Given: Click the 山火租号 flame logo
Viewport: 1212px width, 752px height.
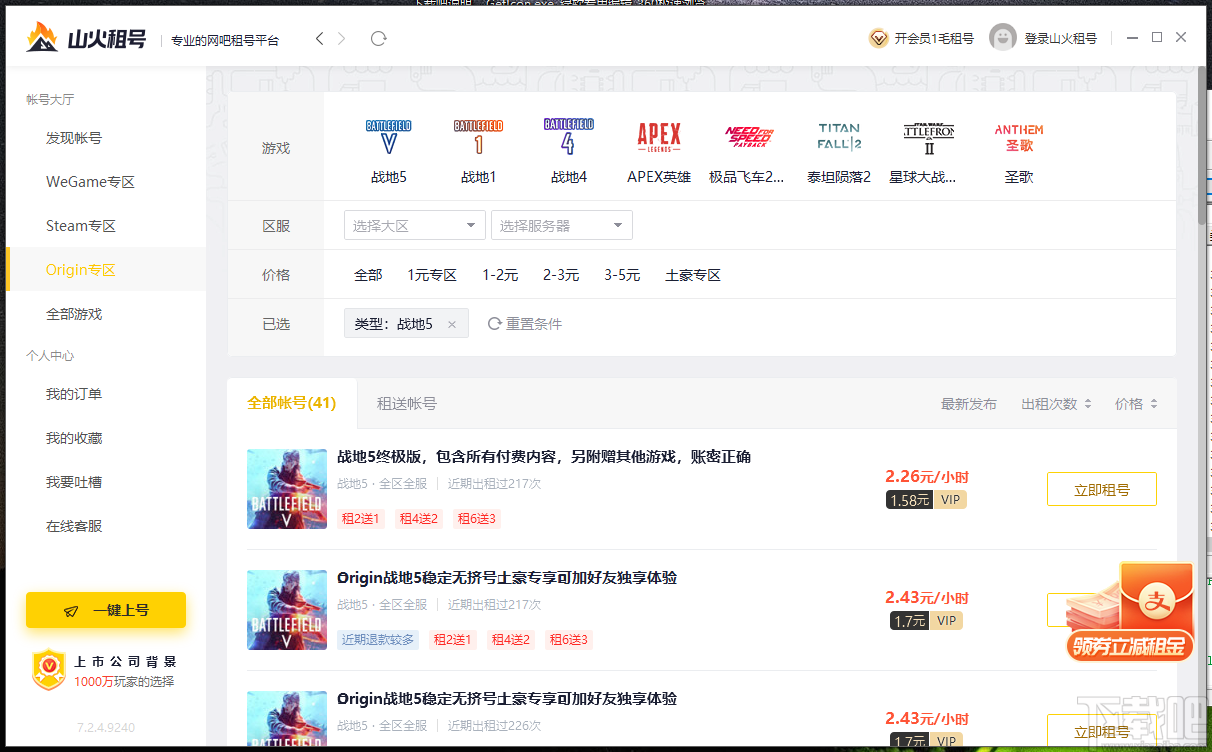Looking at the screenshot, I should 43,38.
